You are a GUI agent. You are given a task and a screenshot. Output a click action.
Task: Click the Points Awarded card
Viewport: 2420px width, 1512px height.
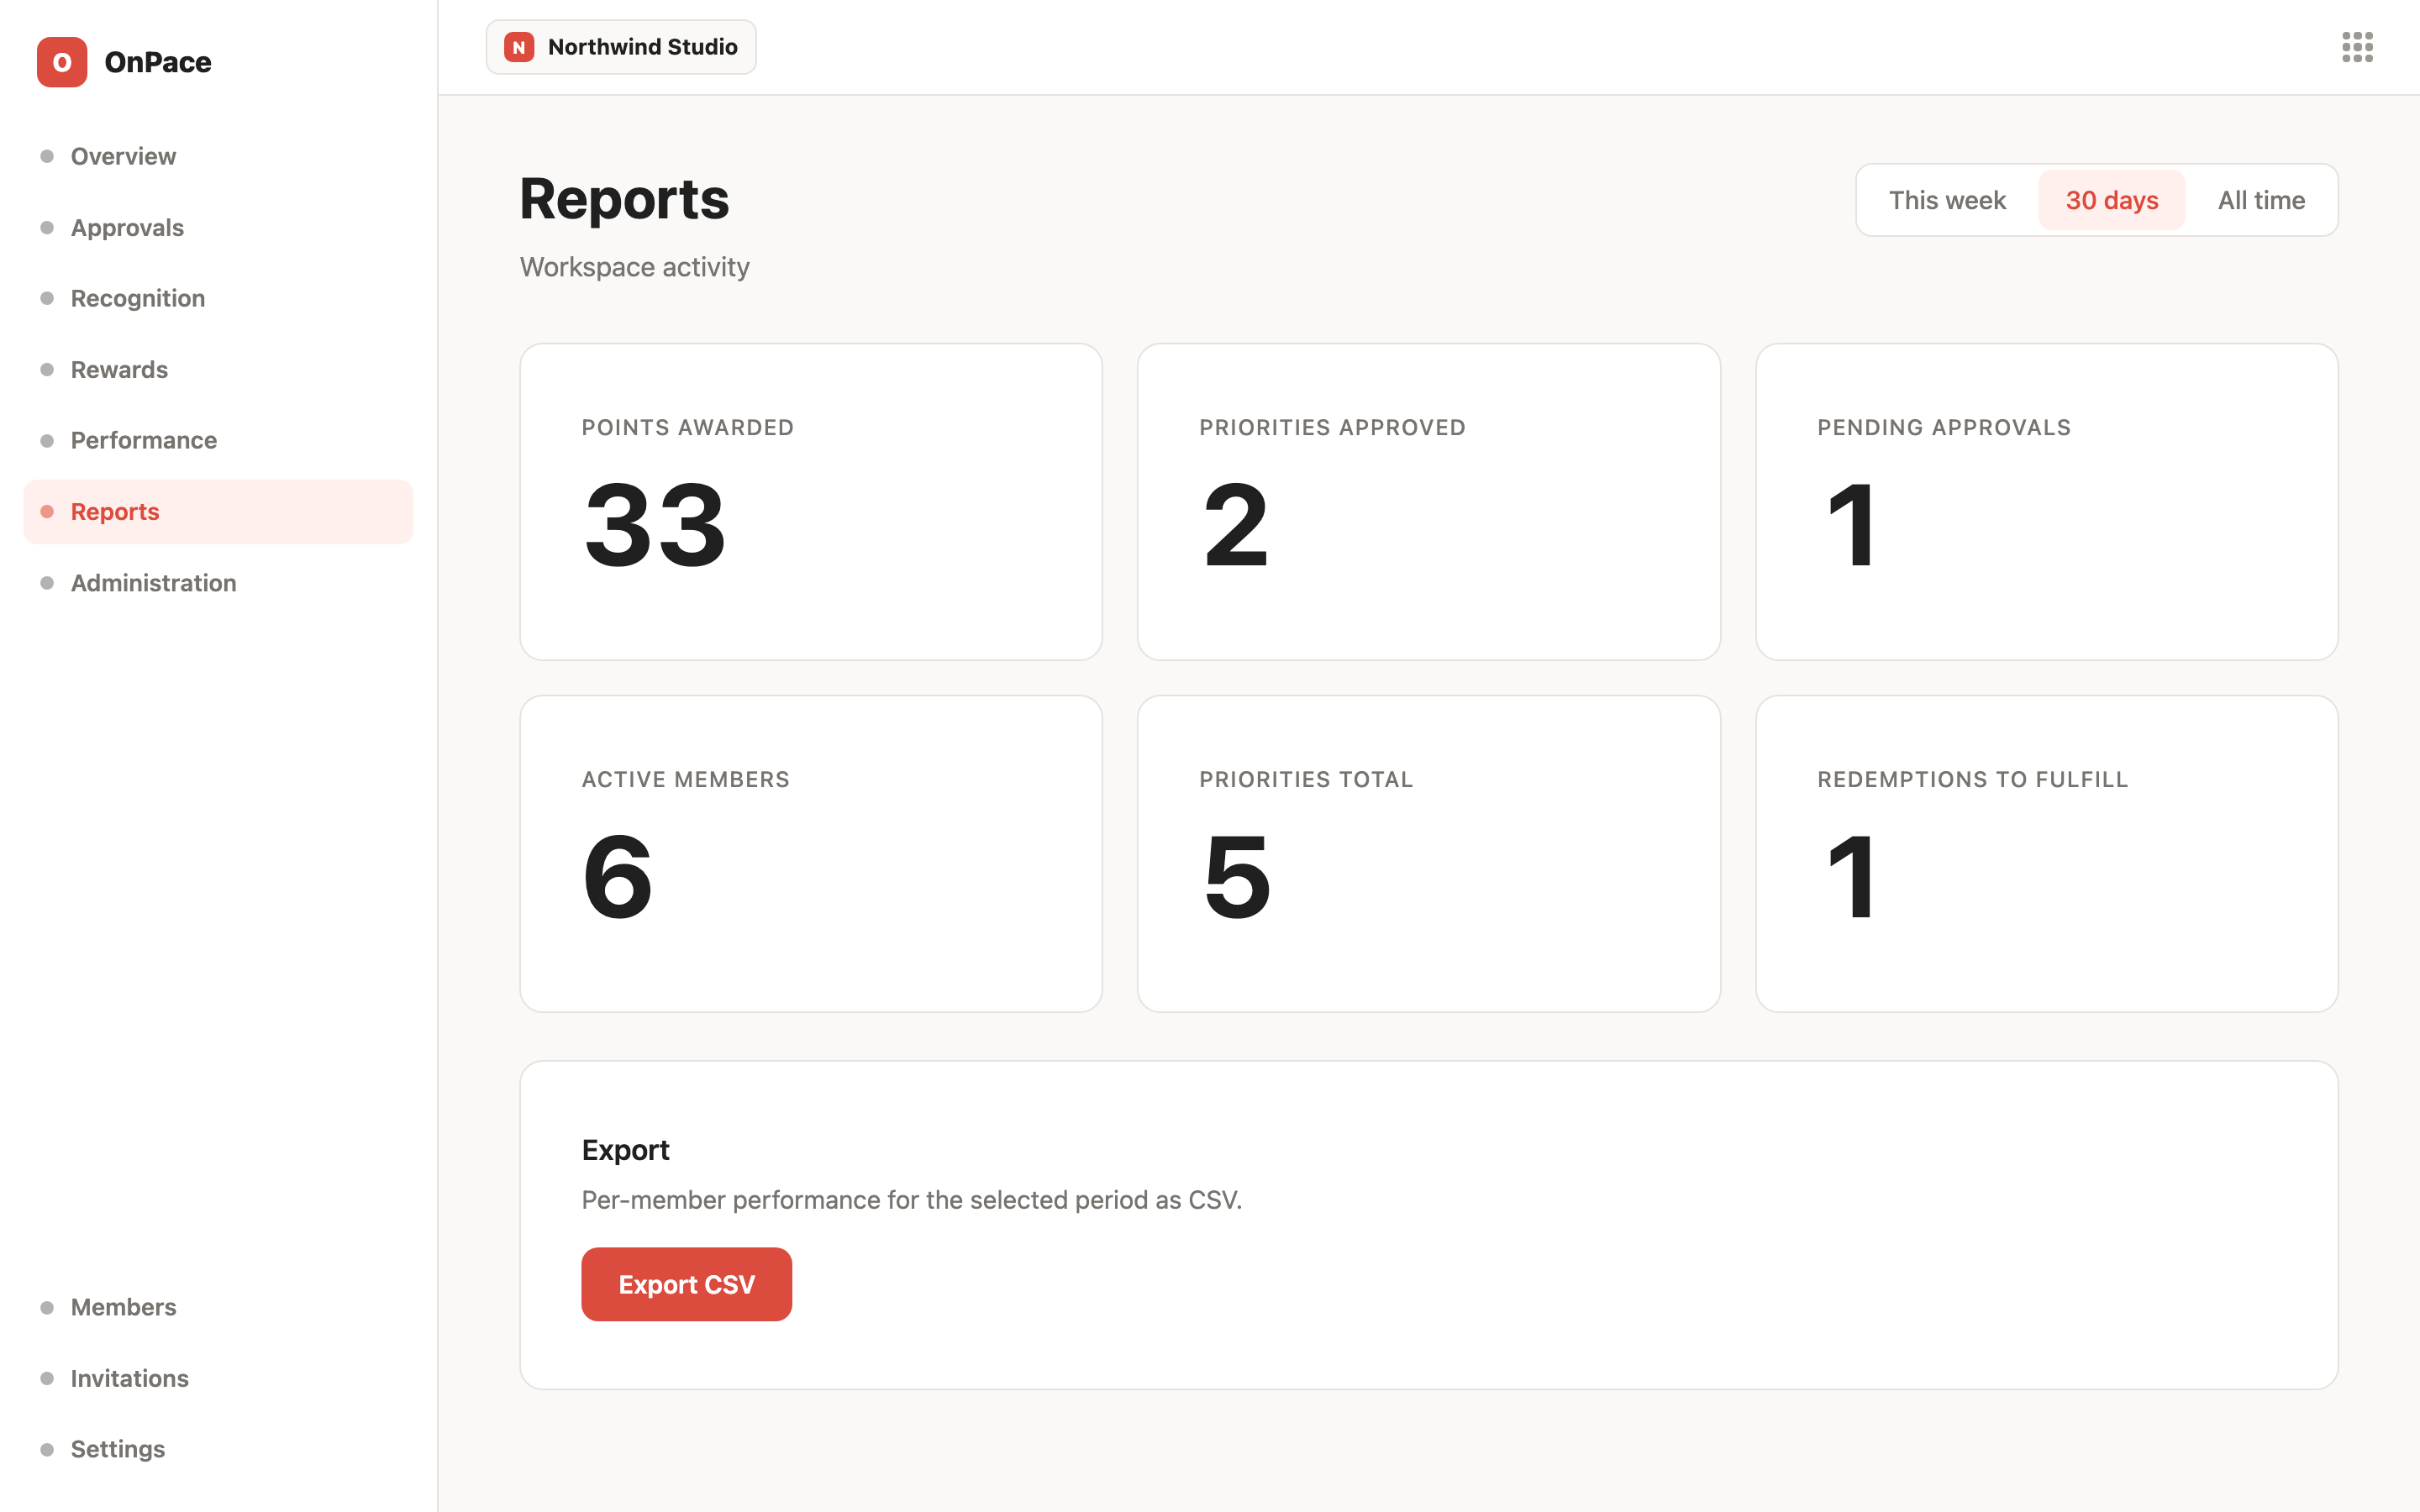811,502
